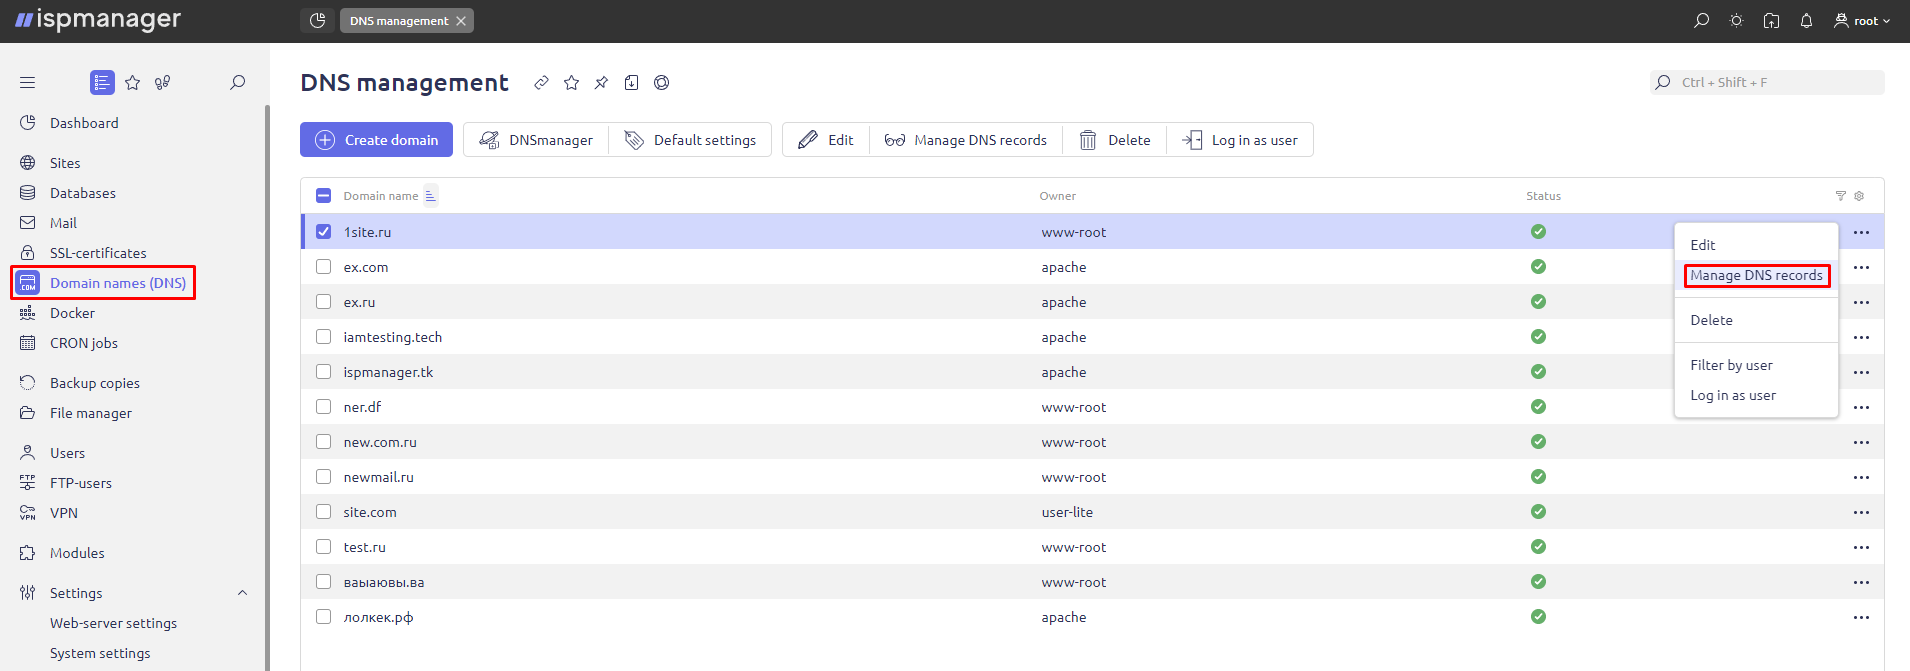The height and width of the screenshot is (671, 1910).
Task: Open the dashboard icon in the top bar
Action: (x=317, y=21)
